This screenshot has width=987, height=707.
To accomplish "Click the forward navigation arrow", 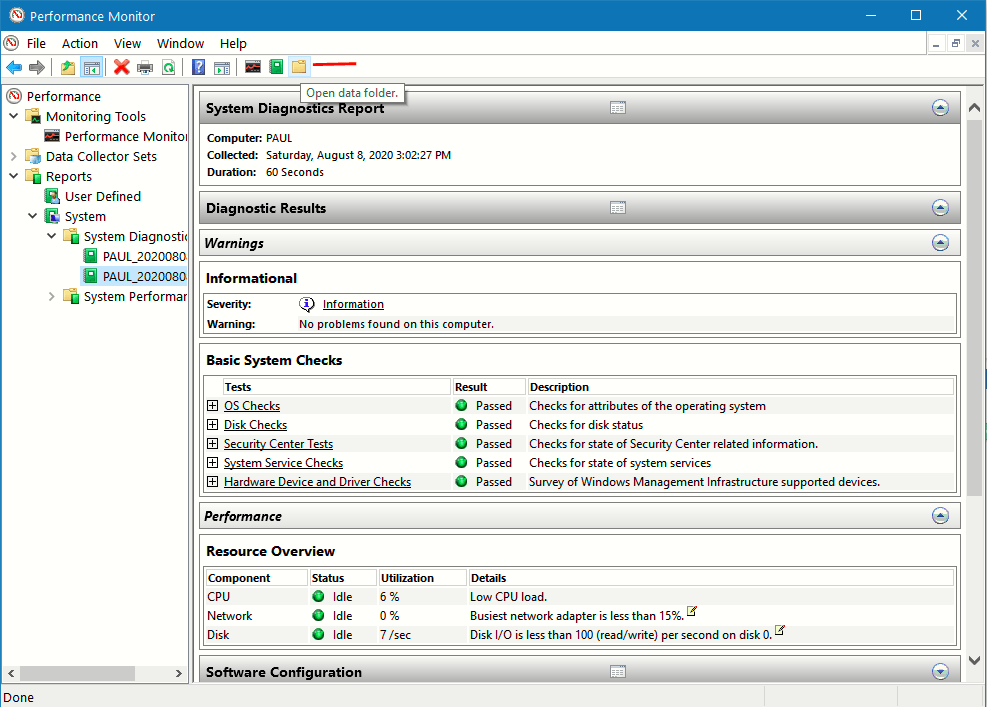I will (x=38, y=65).
